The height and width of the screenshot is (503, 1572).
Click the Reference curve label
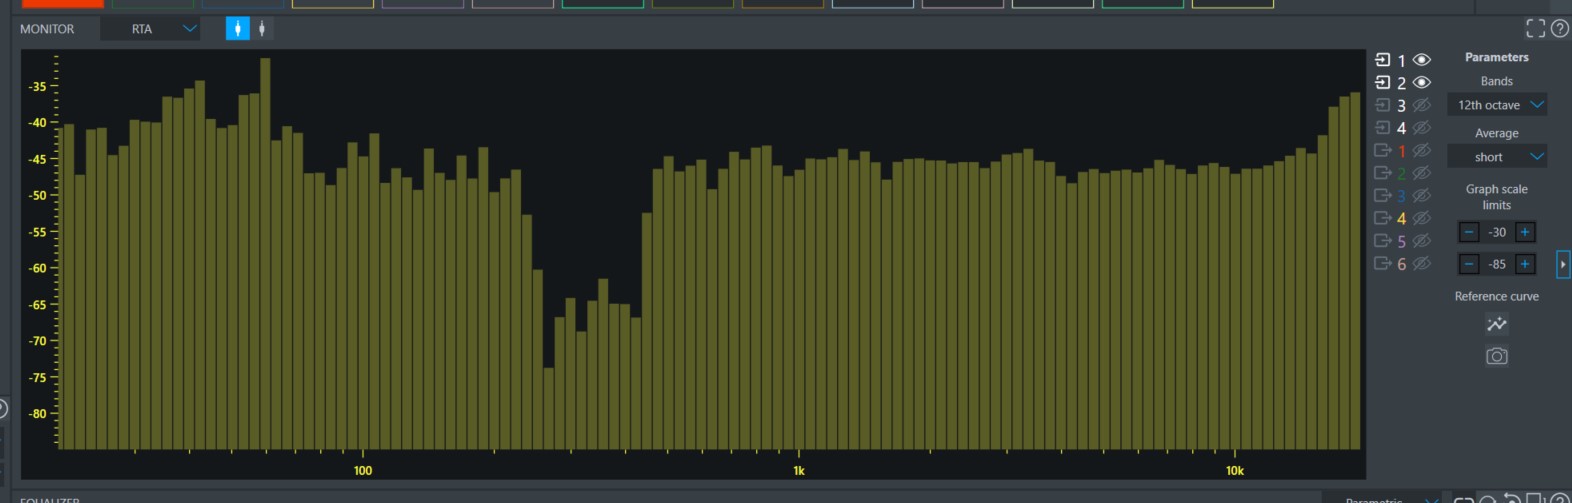click(x=1497, y=296)
